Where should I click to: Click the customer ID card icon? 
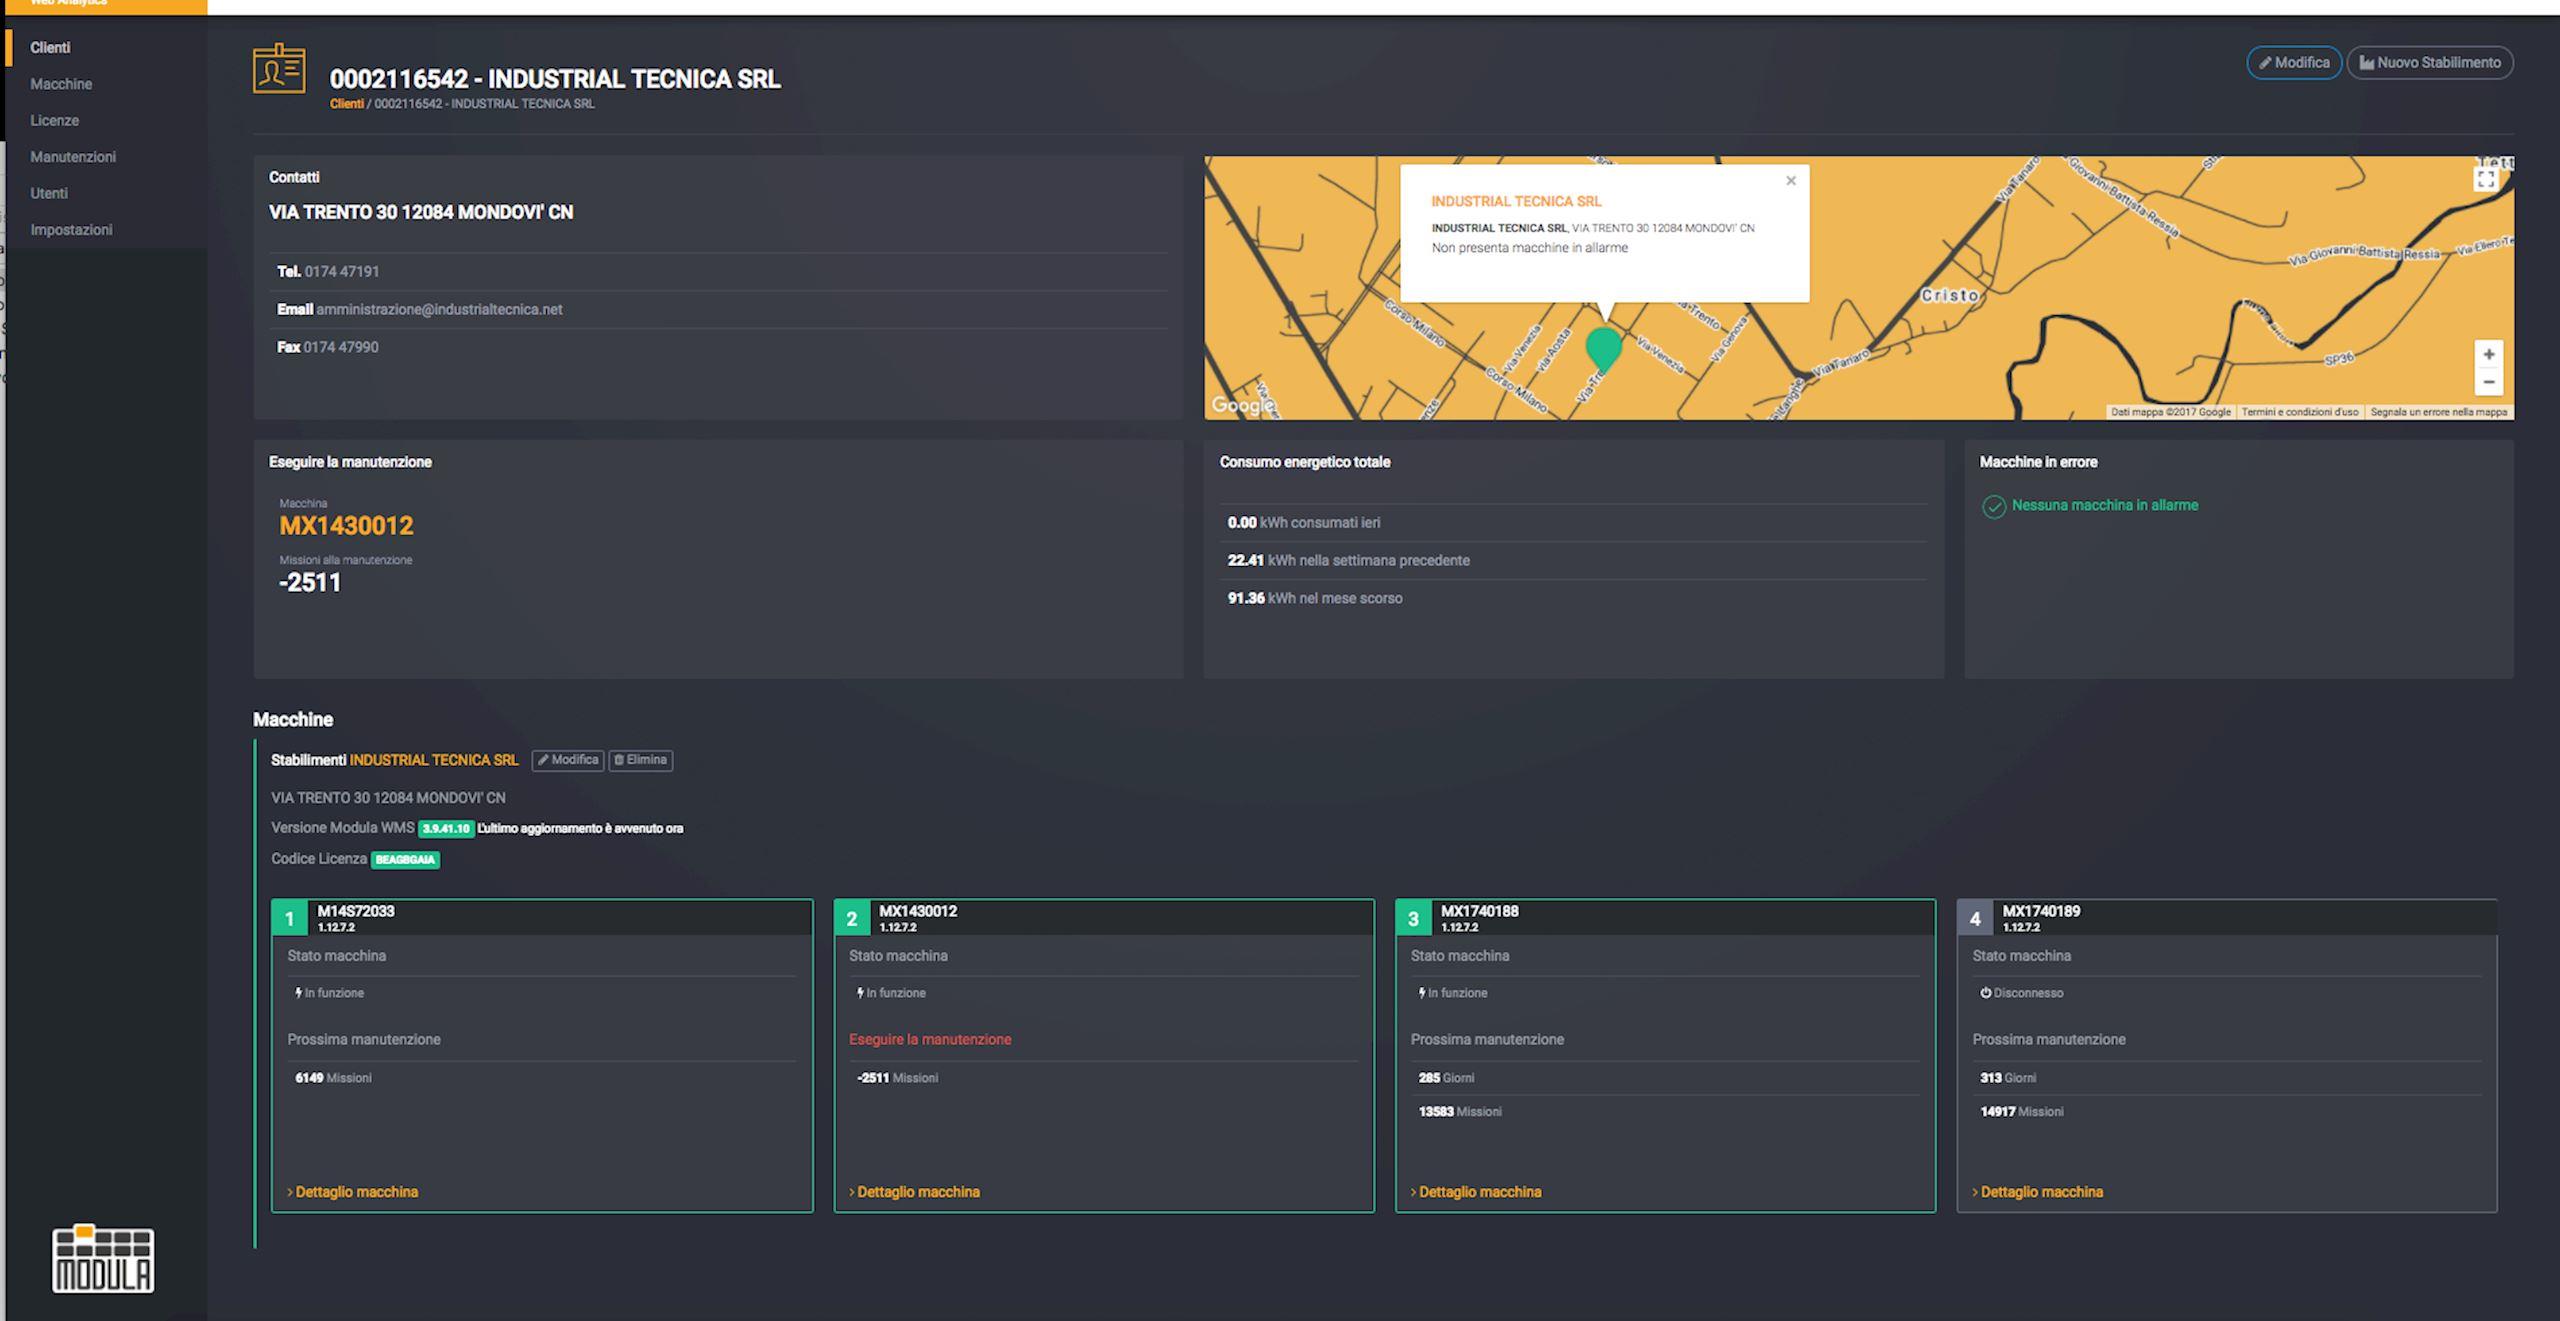pos(279,69)
